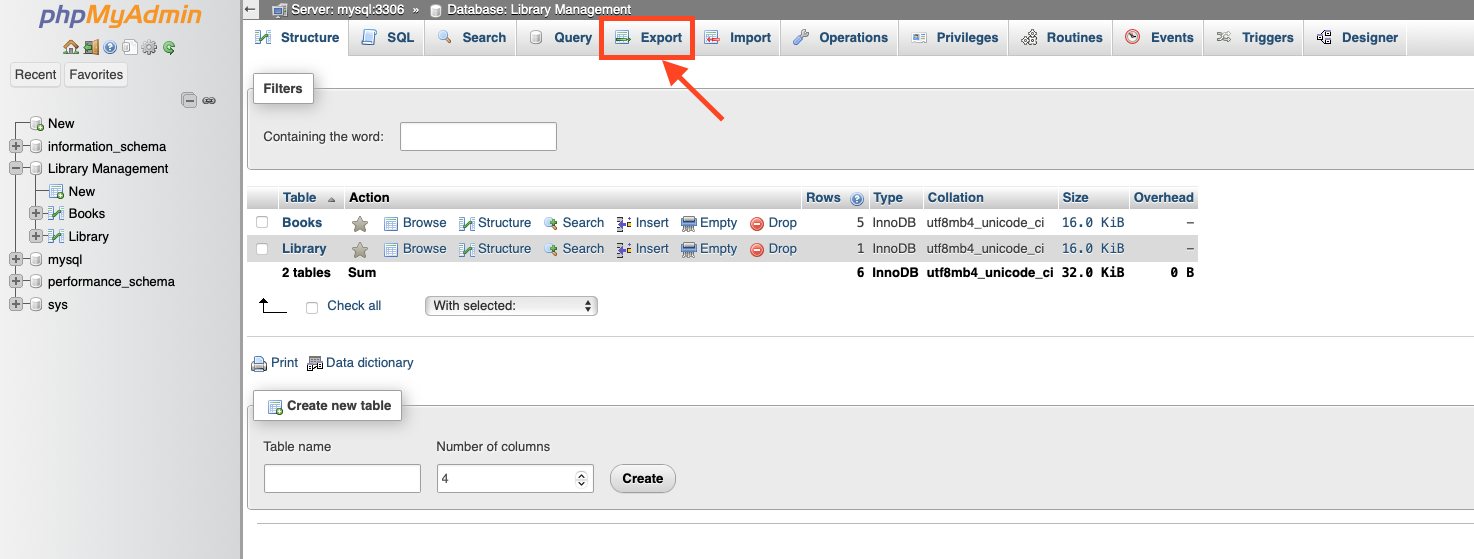
Task: Empty the Library table
Action: click(x=709, y=249)
